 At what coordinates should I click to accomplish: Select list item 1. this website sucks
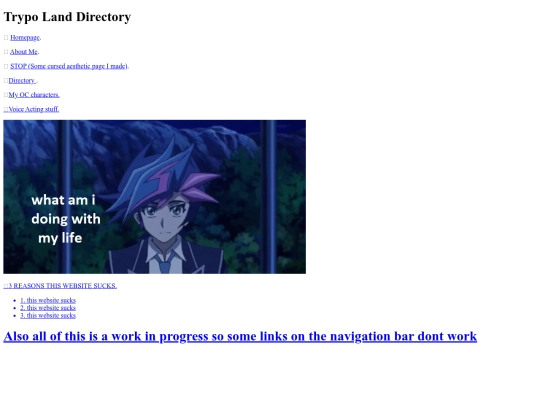click(48, 300)
